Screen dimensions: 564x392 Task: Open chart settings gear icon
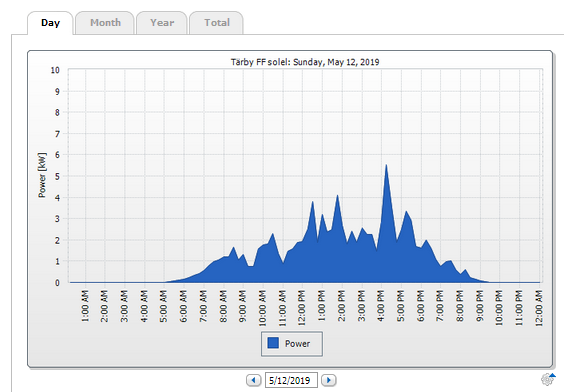coord(548,379)
